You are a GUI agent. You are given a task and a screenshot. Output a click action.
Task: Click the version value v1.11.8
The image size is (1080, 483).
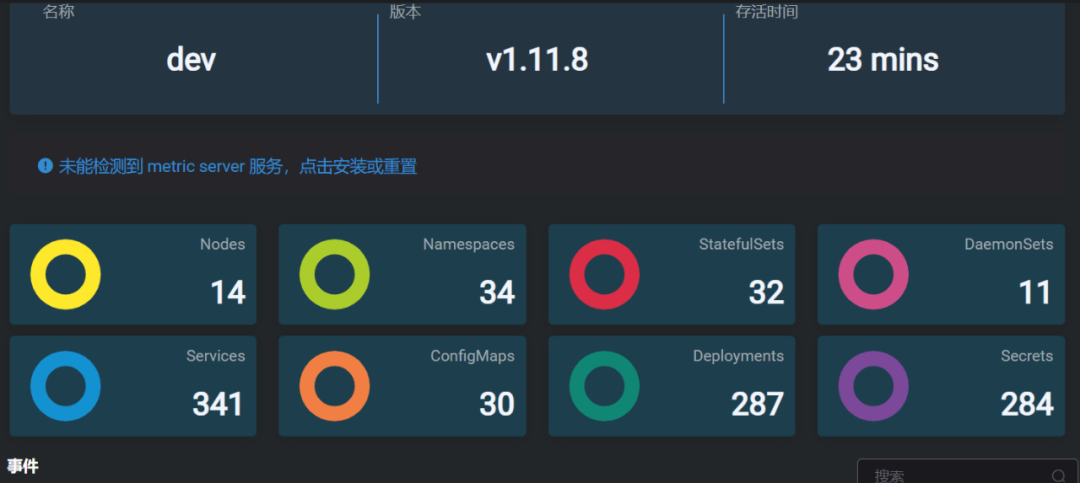click(x=537, y=60)
